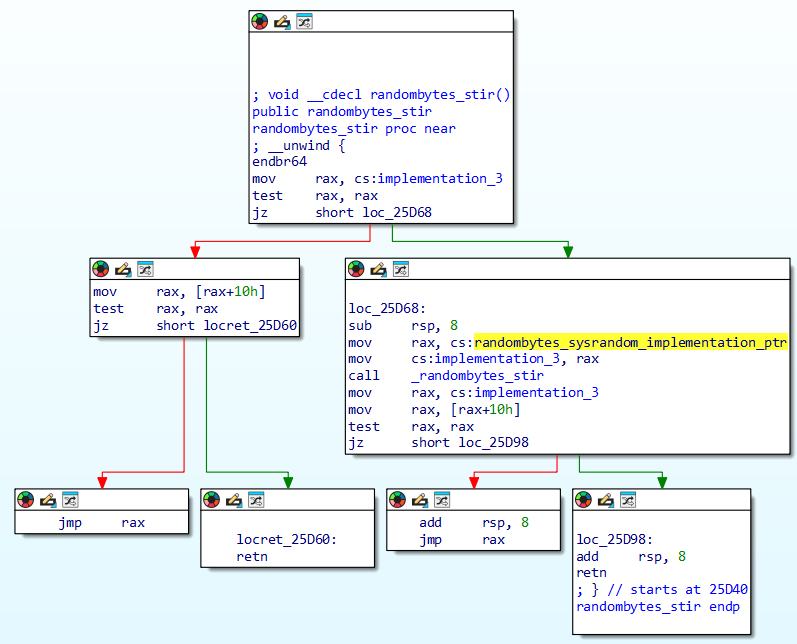Click 'randombytes_stir endp' line
The height and width of the screenshot is (644, 797).
[658, 606]
